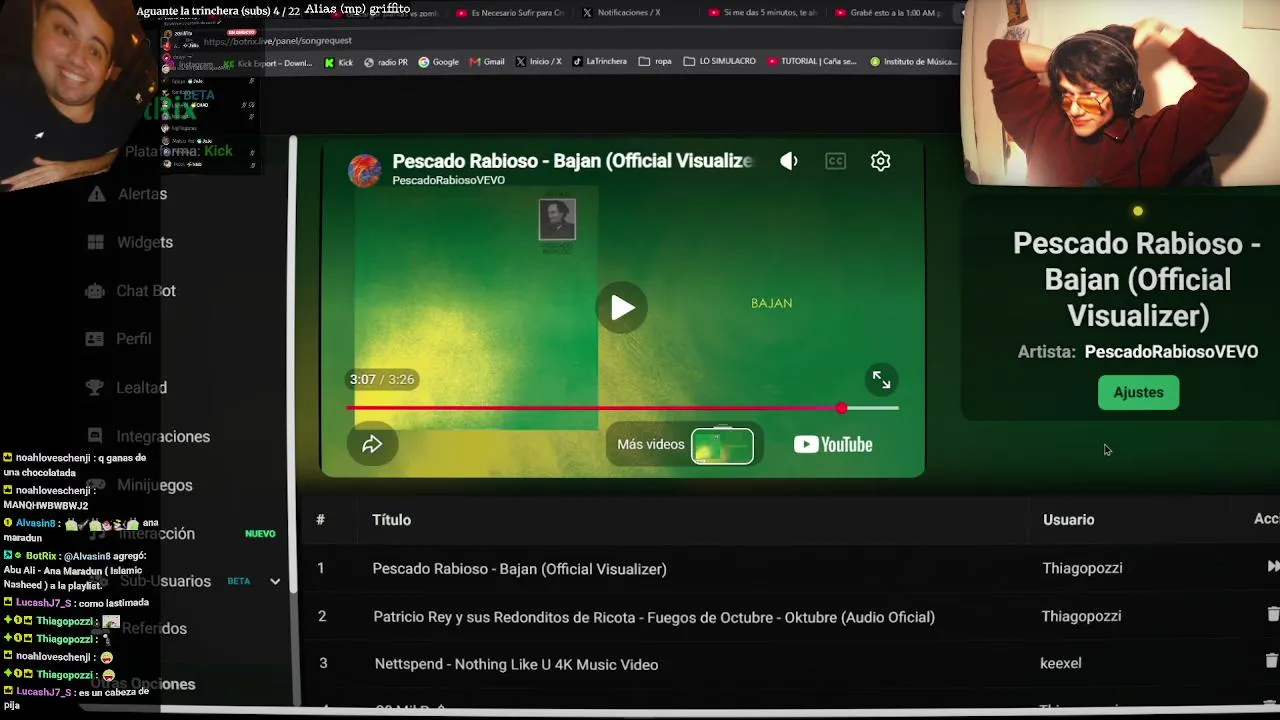
Task: Click PescadoRabiosoVEVO under the player title
Action: [448, 181]
